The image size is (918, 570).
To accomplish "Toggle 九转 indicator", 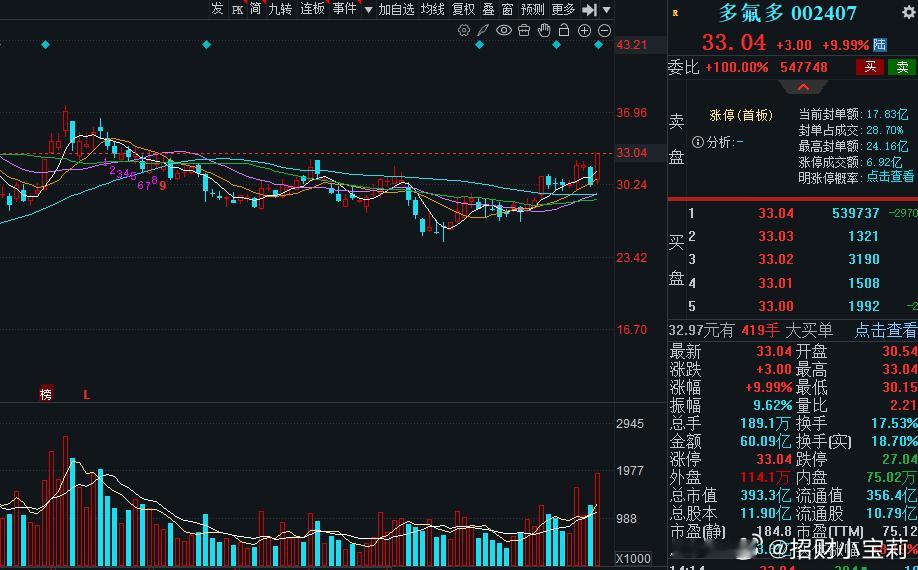I will point(280,9).
